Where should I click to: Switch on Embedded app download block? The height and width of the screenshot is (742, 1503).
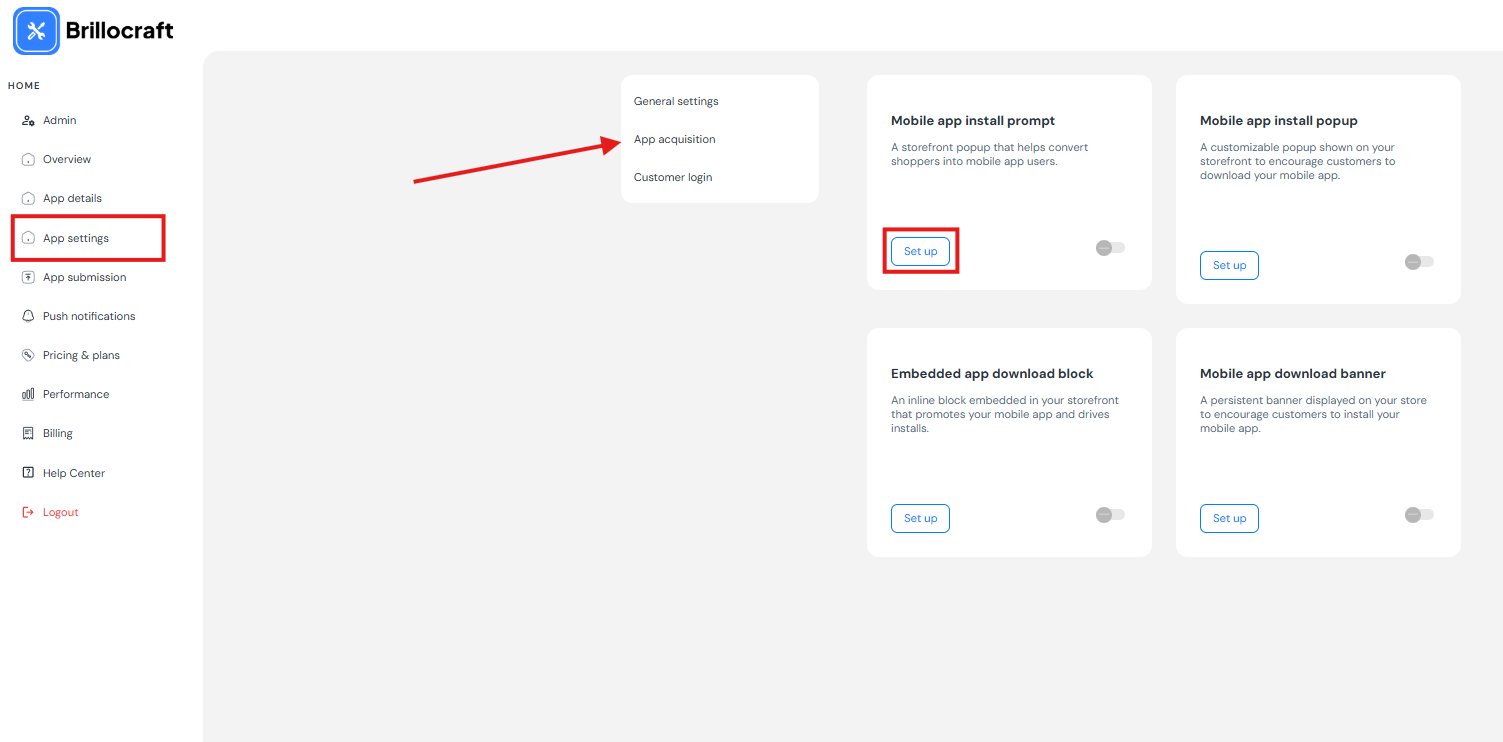pyautogui.click(x=1110, y=515)
